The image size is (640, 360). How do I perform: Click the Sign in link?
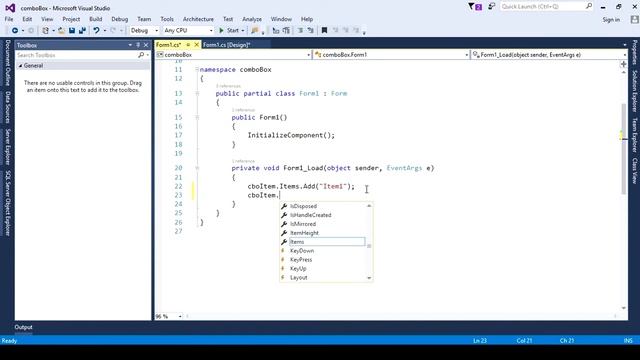[x=611, y=19]
